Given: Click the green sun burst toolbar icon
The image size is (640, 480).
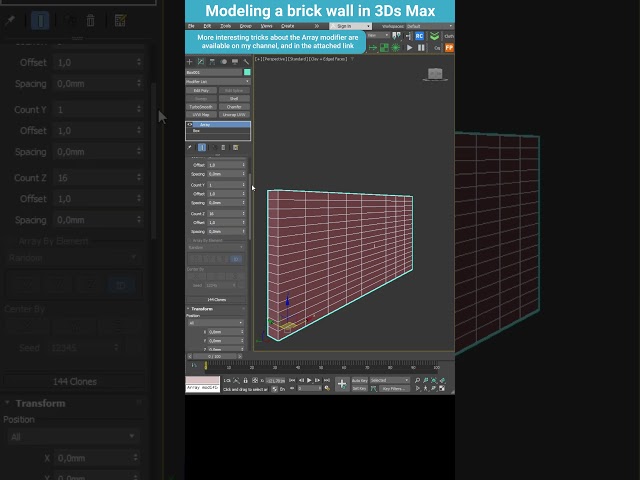Looking at the screenshot, I should pos(396,48).
